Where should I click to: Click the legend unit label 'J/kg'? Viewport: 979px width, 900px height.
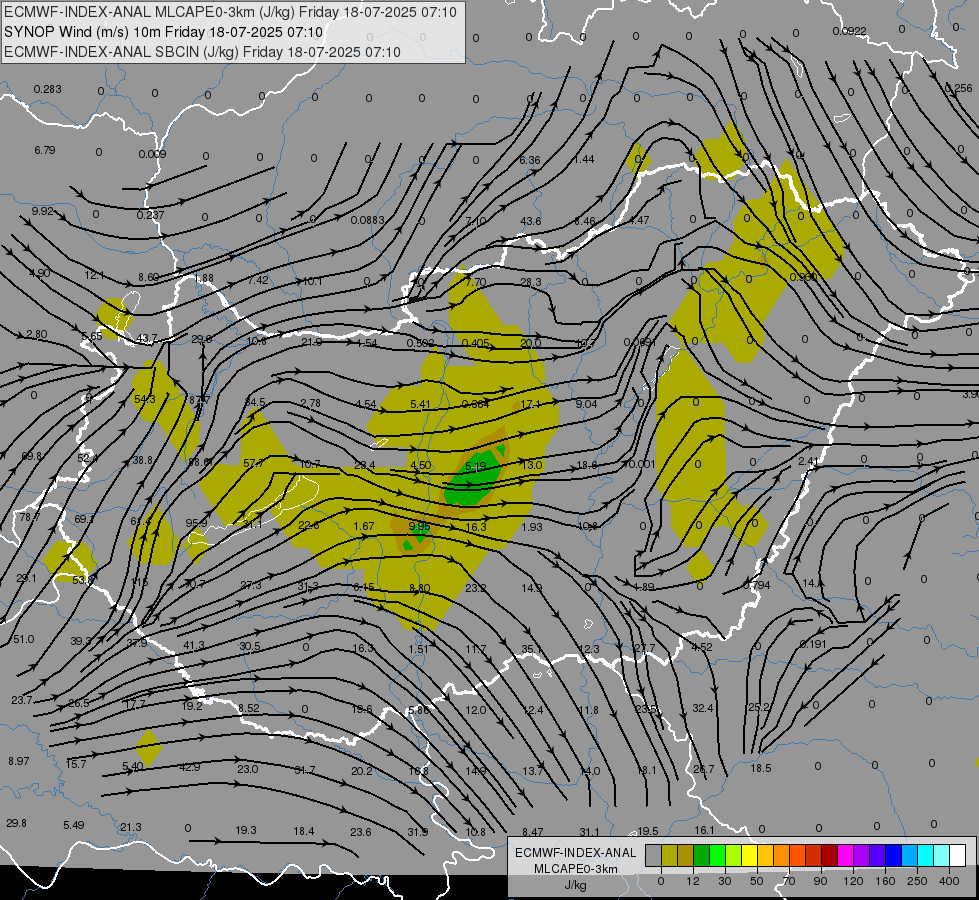576,885
